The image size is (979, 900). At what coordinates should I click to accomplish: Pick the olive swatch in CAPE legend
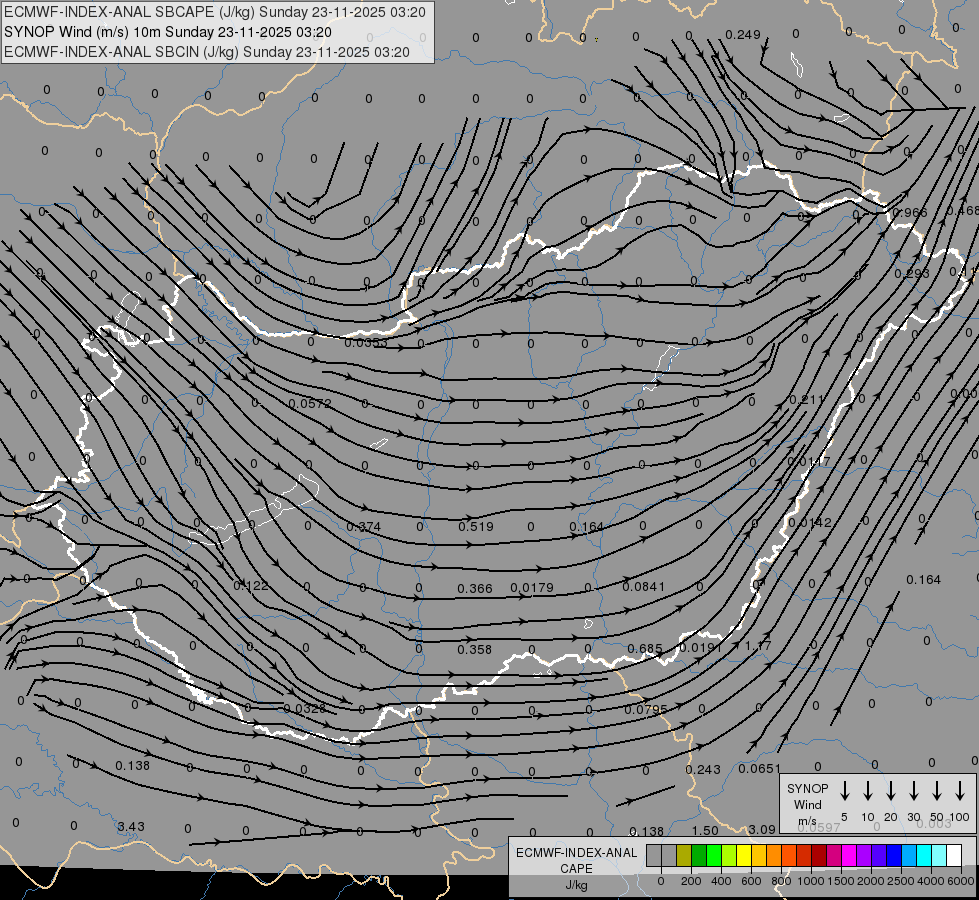(684, 855)
